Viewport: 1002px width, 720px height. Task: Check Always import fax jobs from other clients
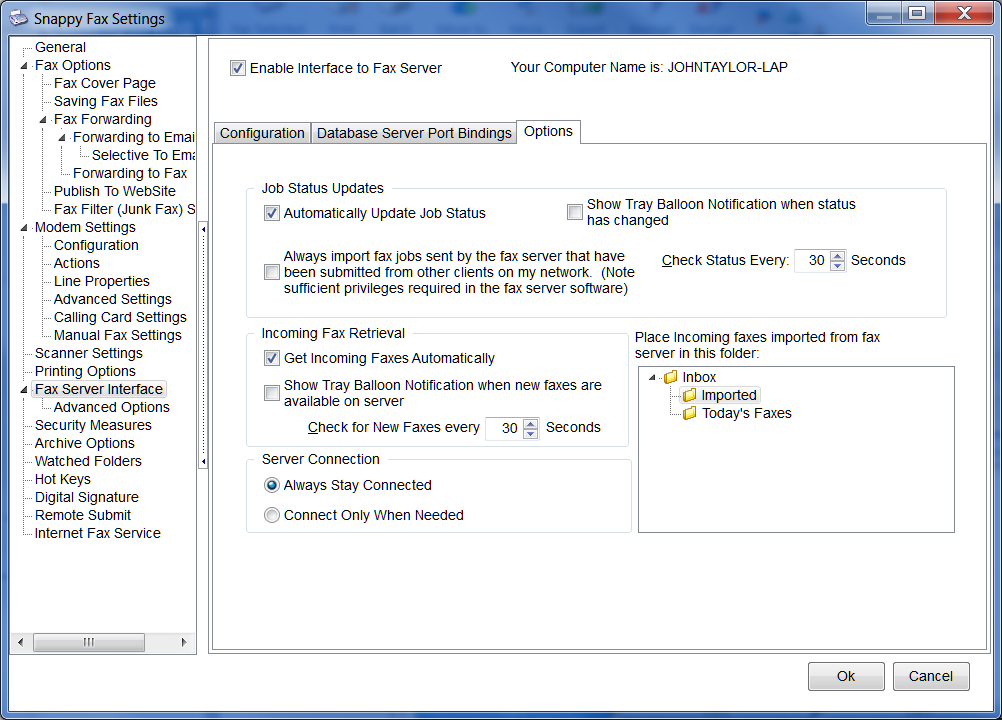(x=272, y=272)
